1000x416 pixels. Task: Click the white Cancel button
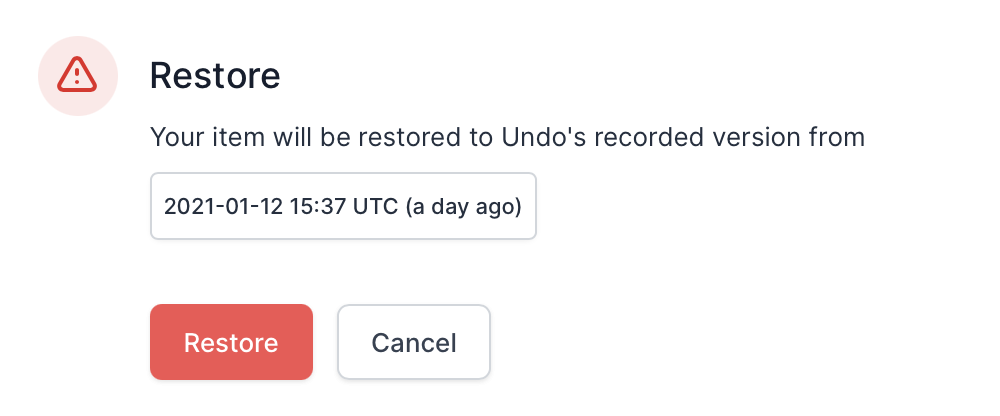[x=414, y=342]
